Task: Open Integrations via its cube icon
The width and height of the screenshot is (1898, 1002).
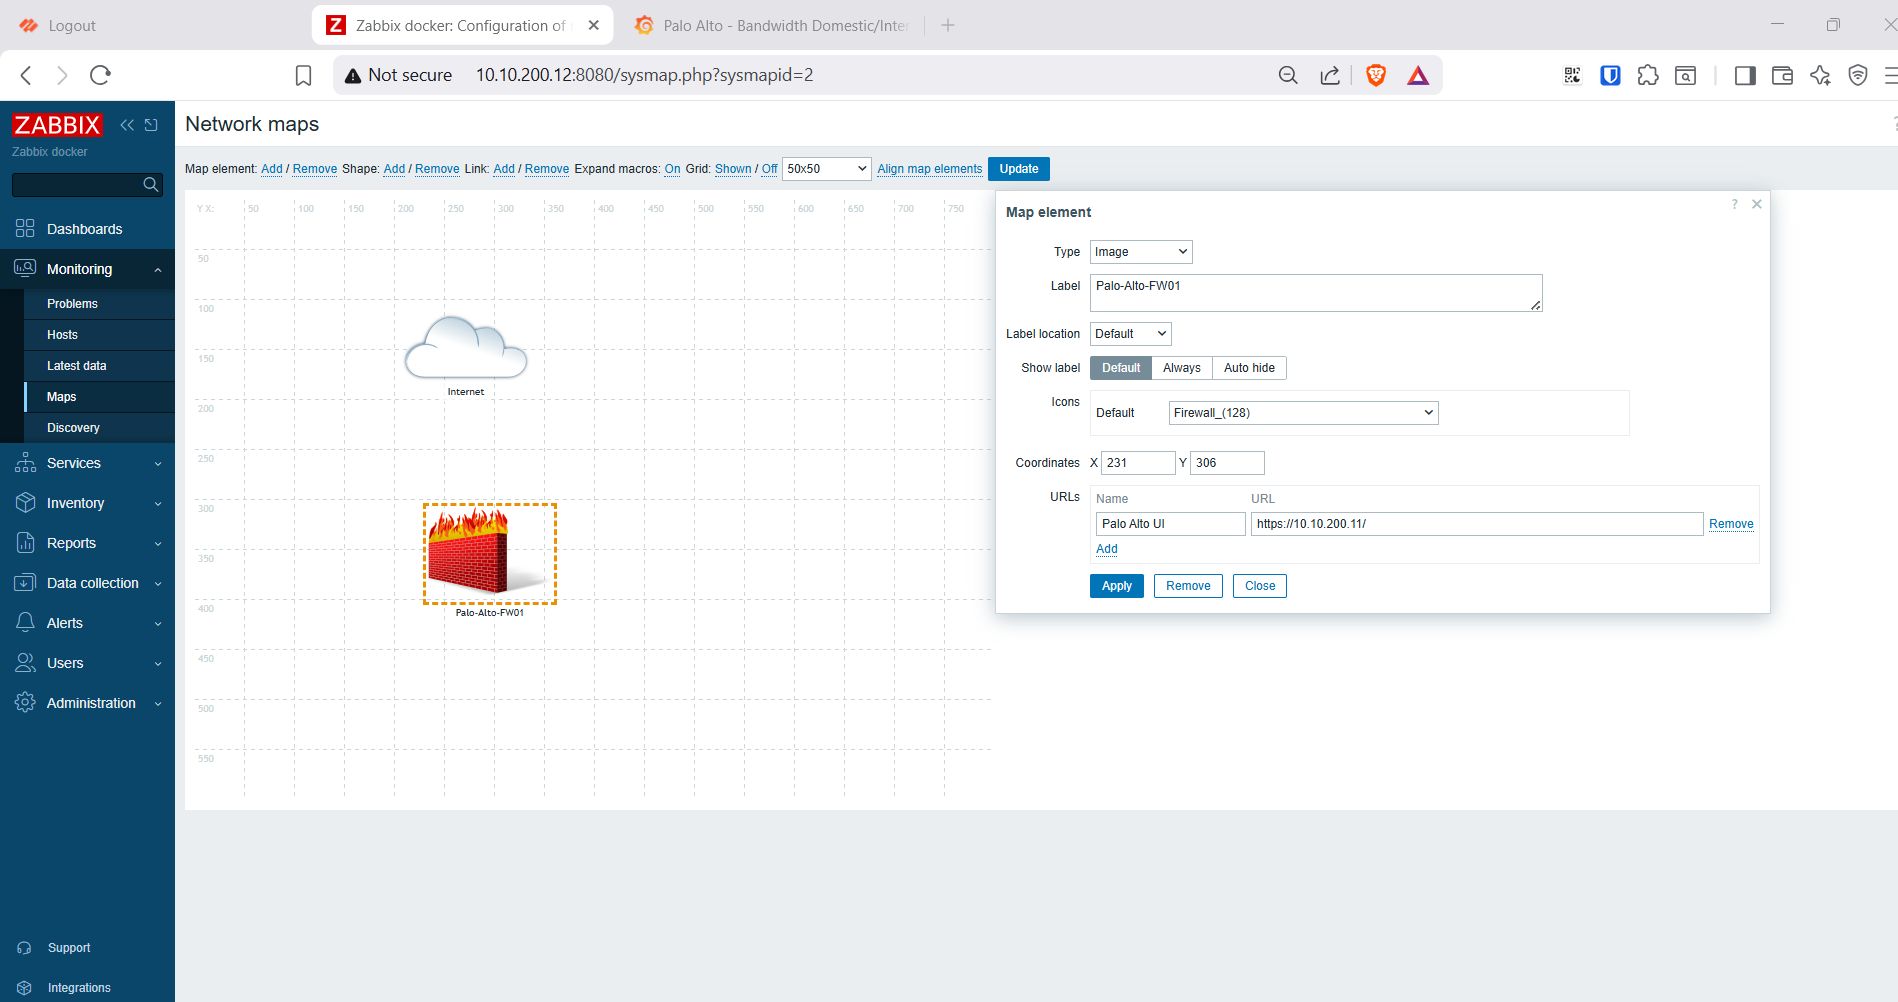Action: tap(25, 988)
